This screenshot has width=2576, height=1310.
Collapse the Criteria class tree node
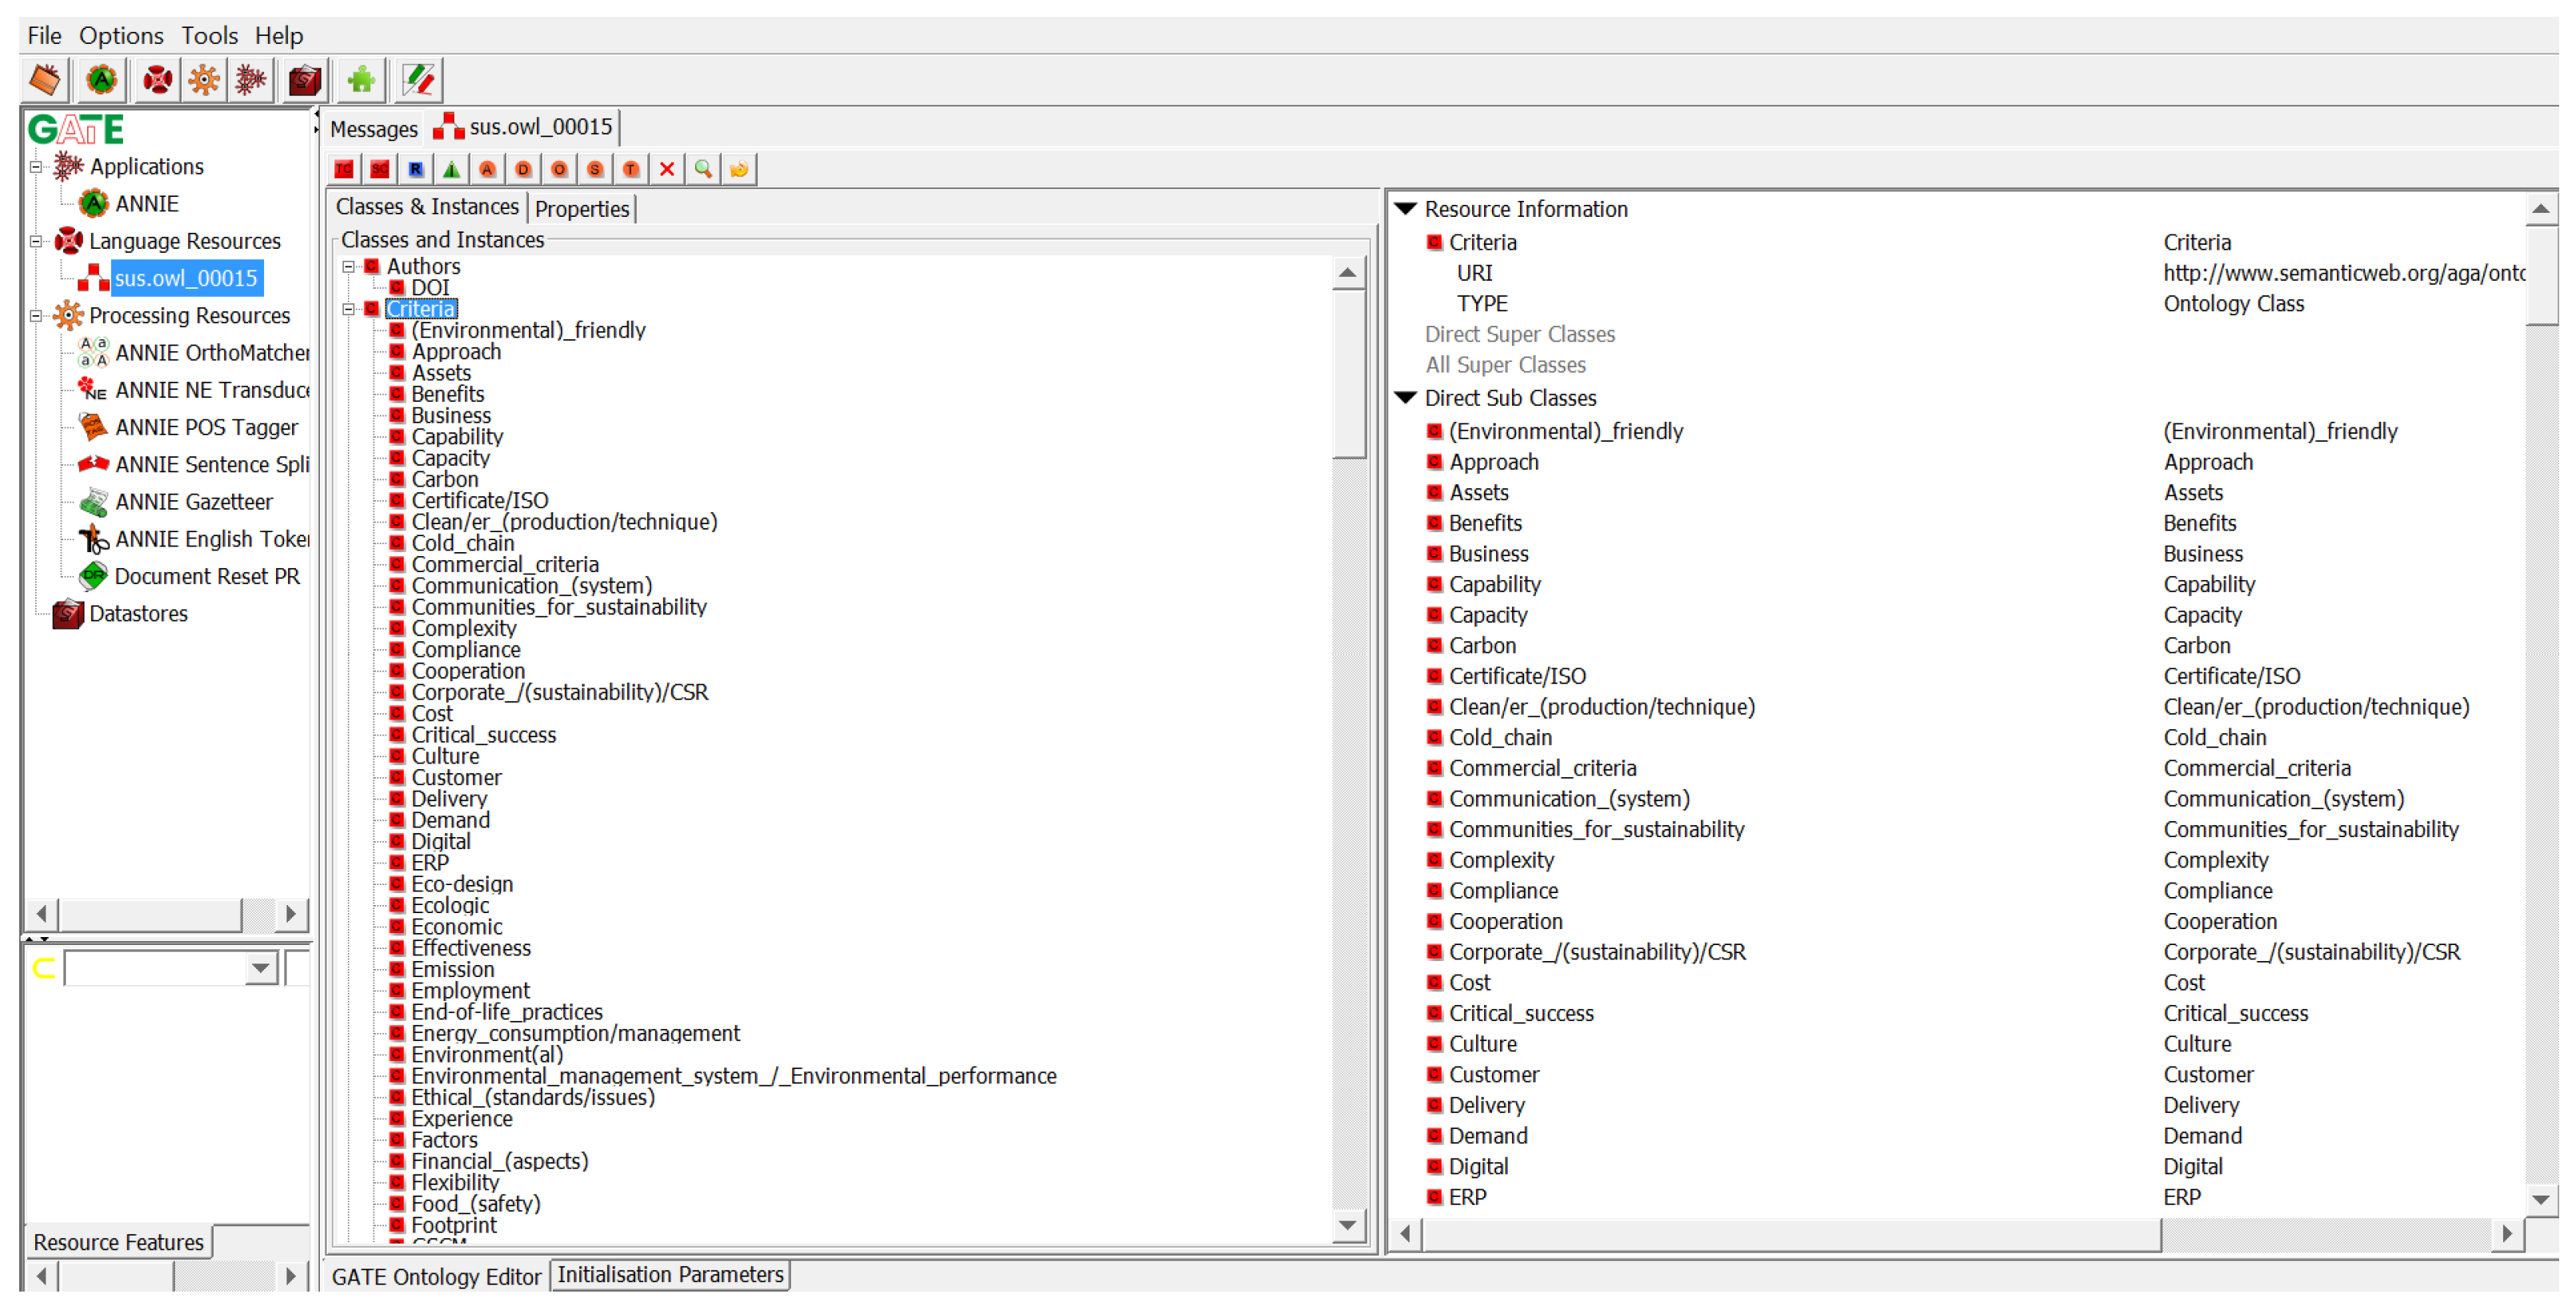(349, 310)
